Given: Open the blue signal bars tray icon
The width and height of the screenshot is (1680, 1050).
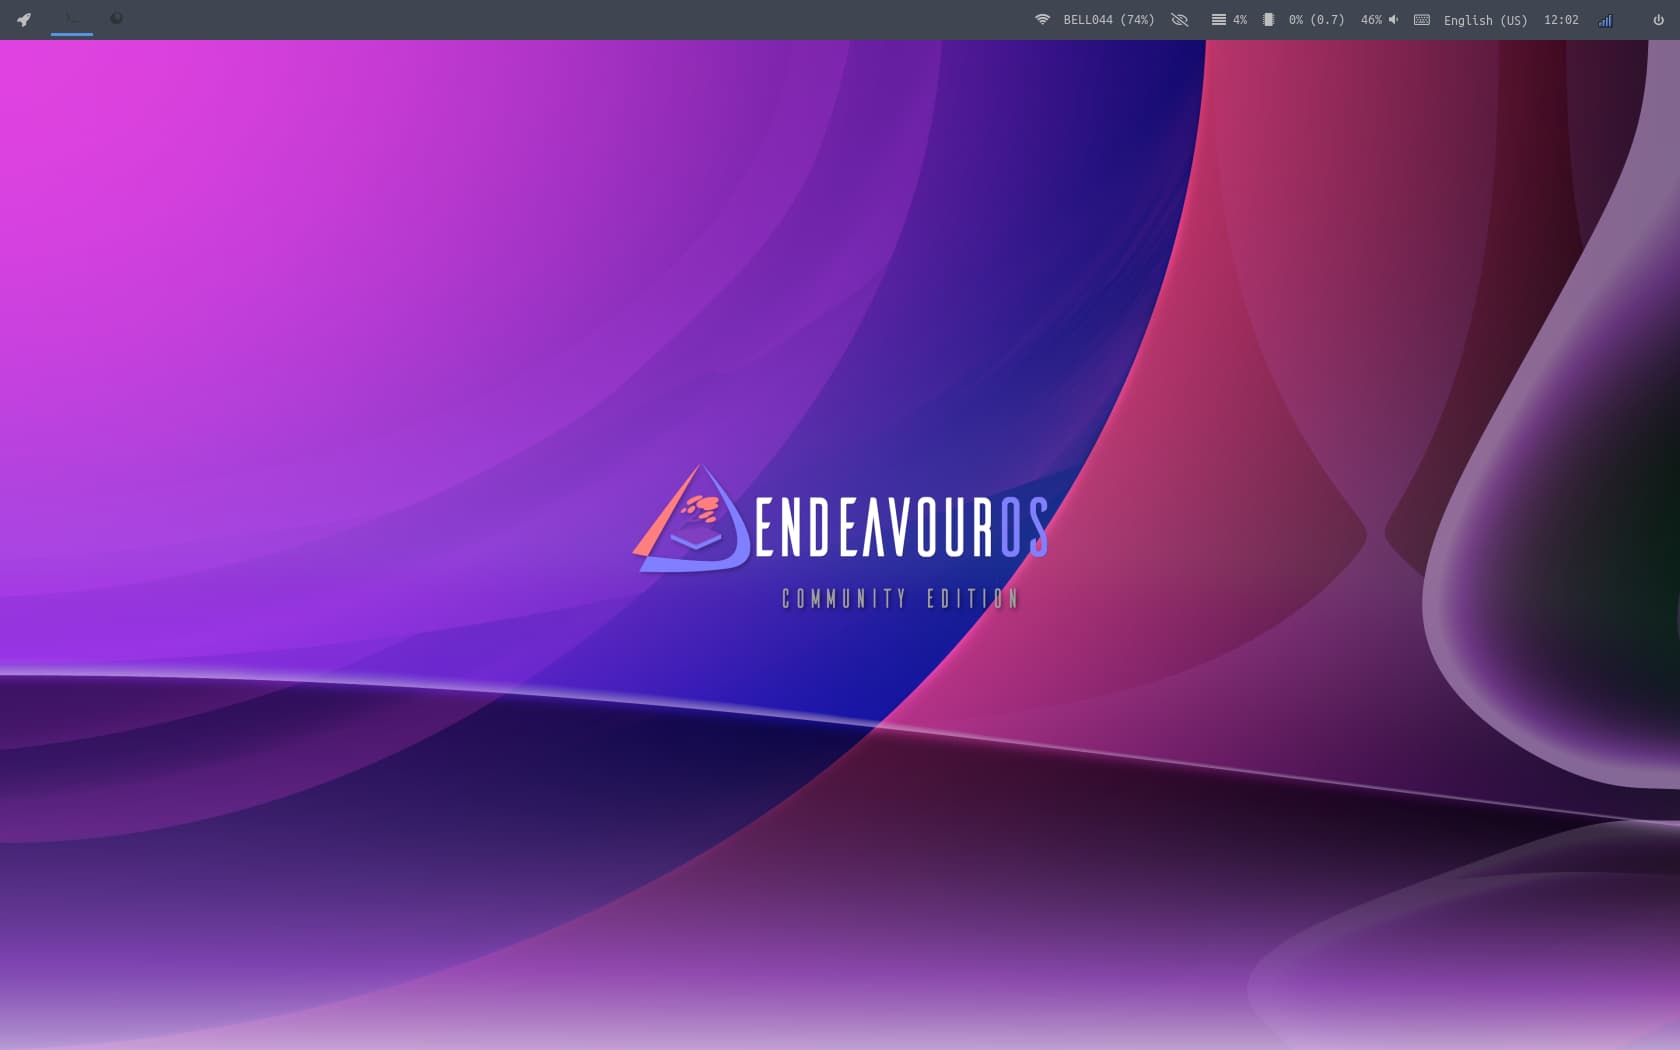Looking at the screenshot, I should click(1605, 20).
